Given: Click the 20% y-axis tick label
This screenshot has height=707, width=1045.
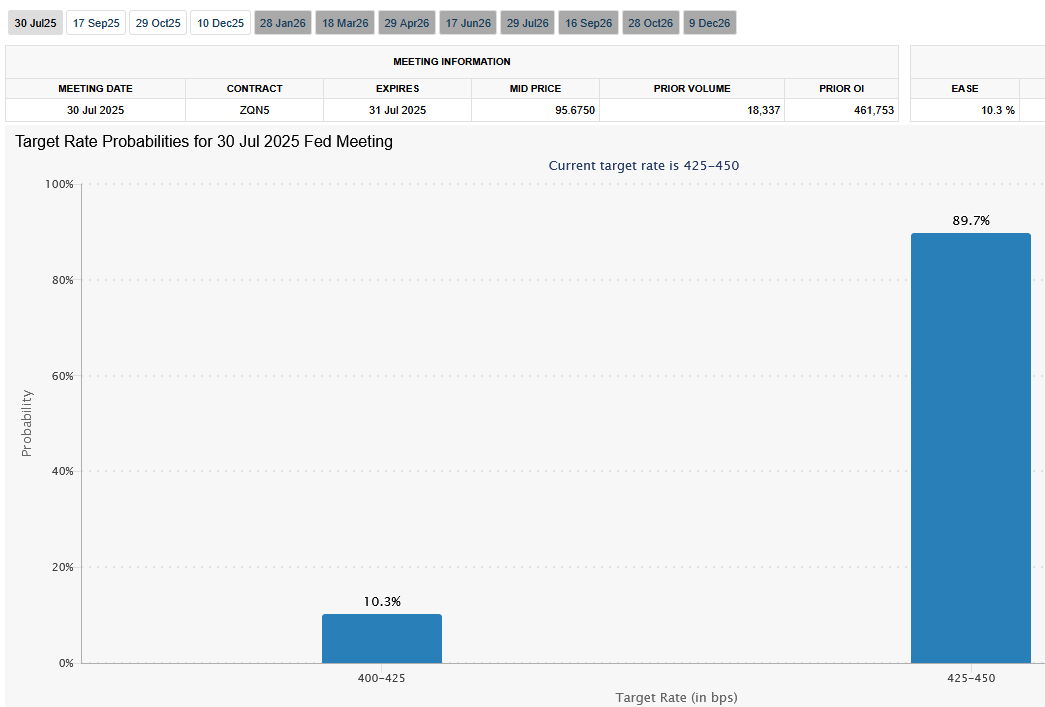Looking at the screenshot, I should point(63,567).
